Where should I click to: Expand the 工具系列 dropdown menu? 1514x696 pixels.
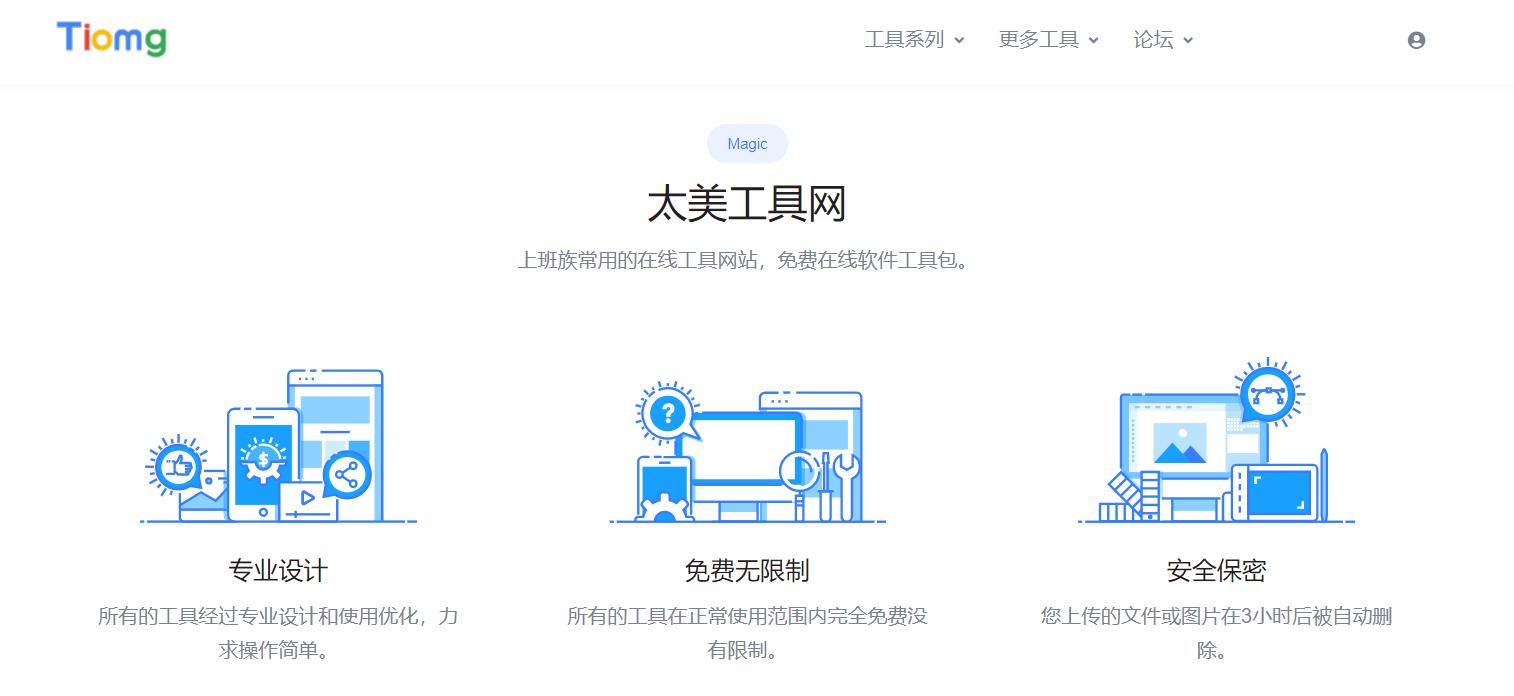click(x=961, y=40)
